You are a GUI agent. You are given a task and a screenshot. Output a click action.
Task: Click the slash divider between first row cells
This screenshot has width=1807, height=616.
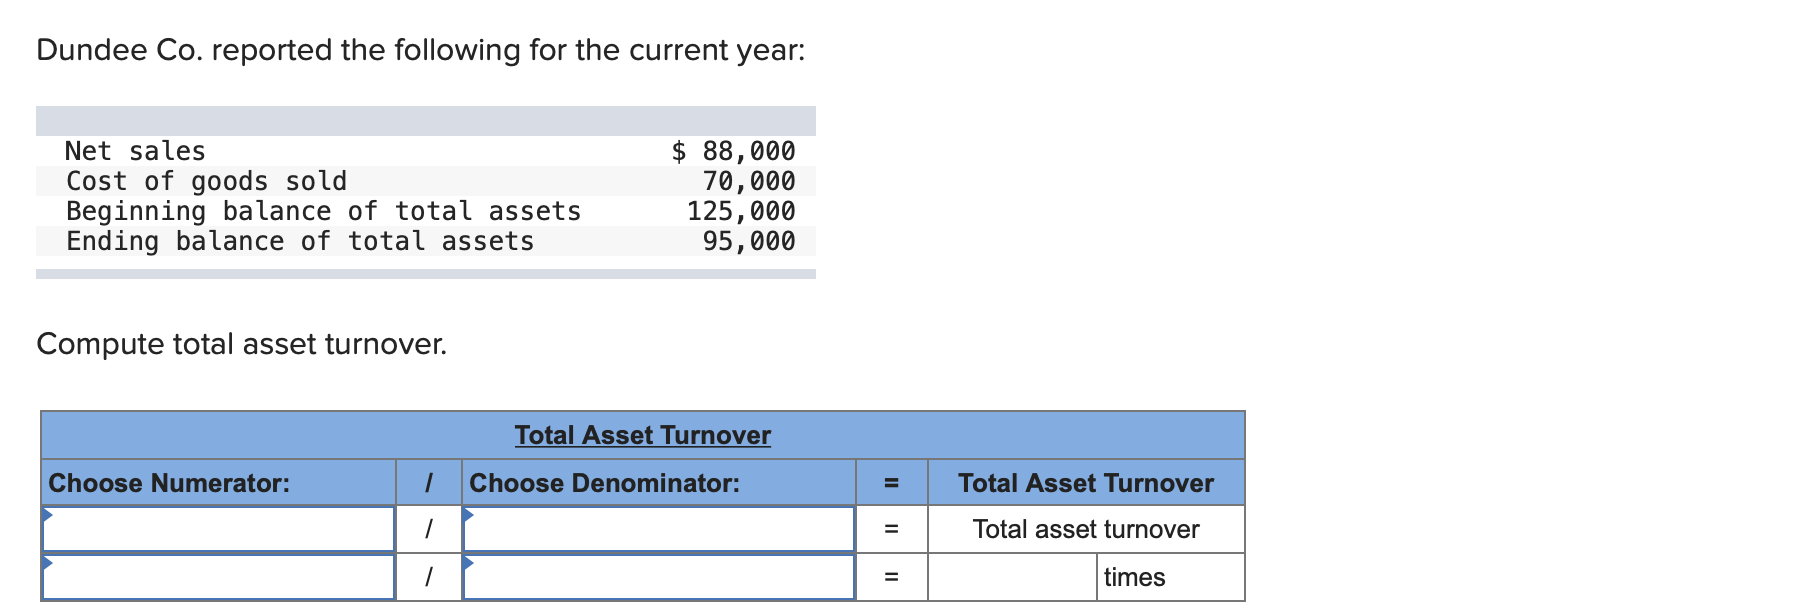tap(429, 530)
